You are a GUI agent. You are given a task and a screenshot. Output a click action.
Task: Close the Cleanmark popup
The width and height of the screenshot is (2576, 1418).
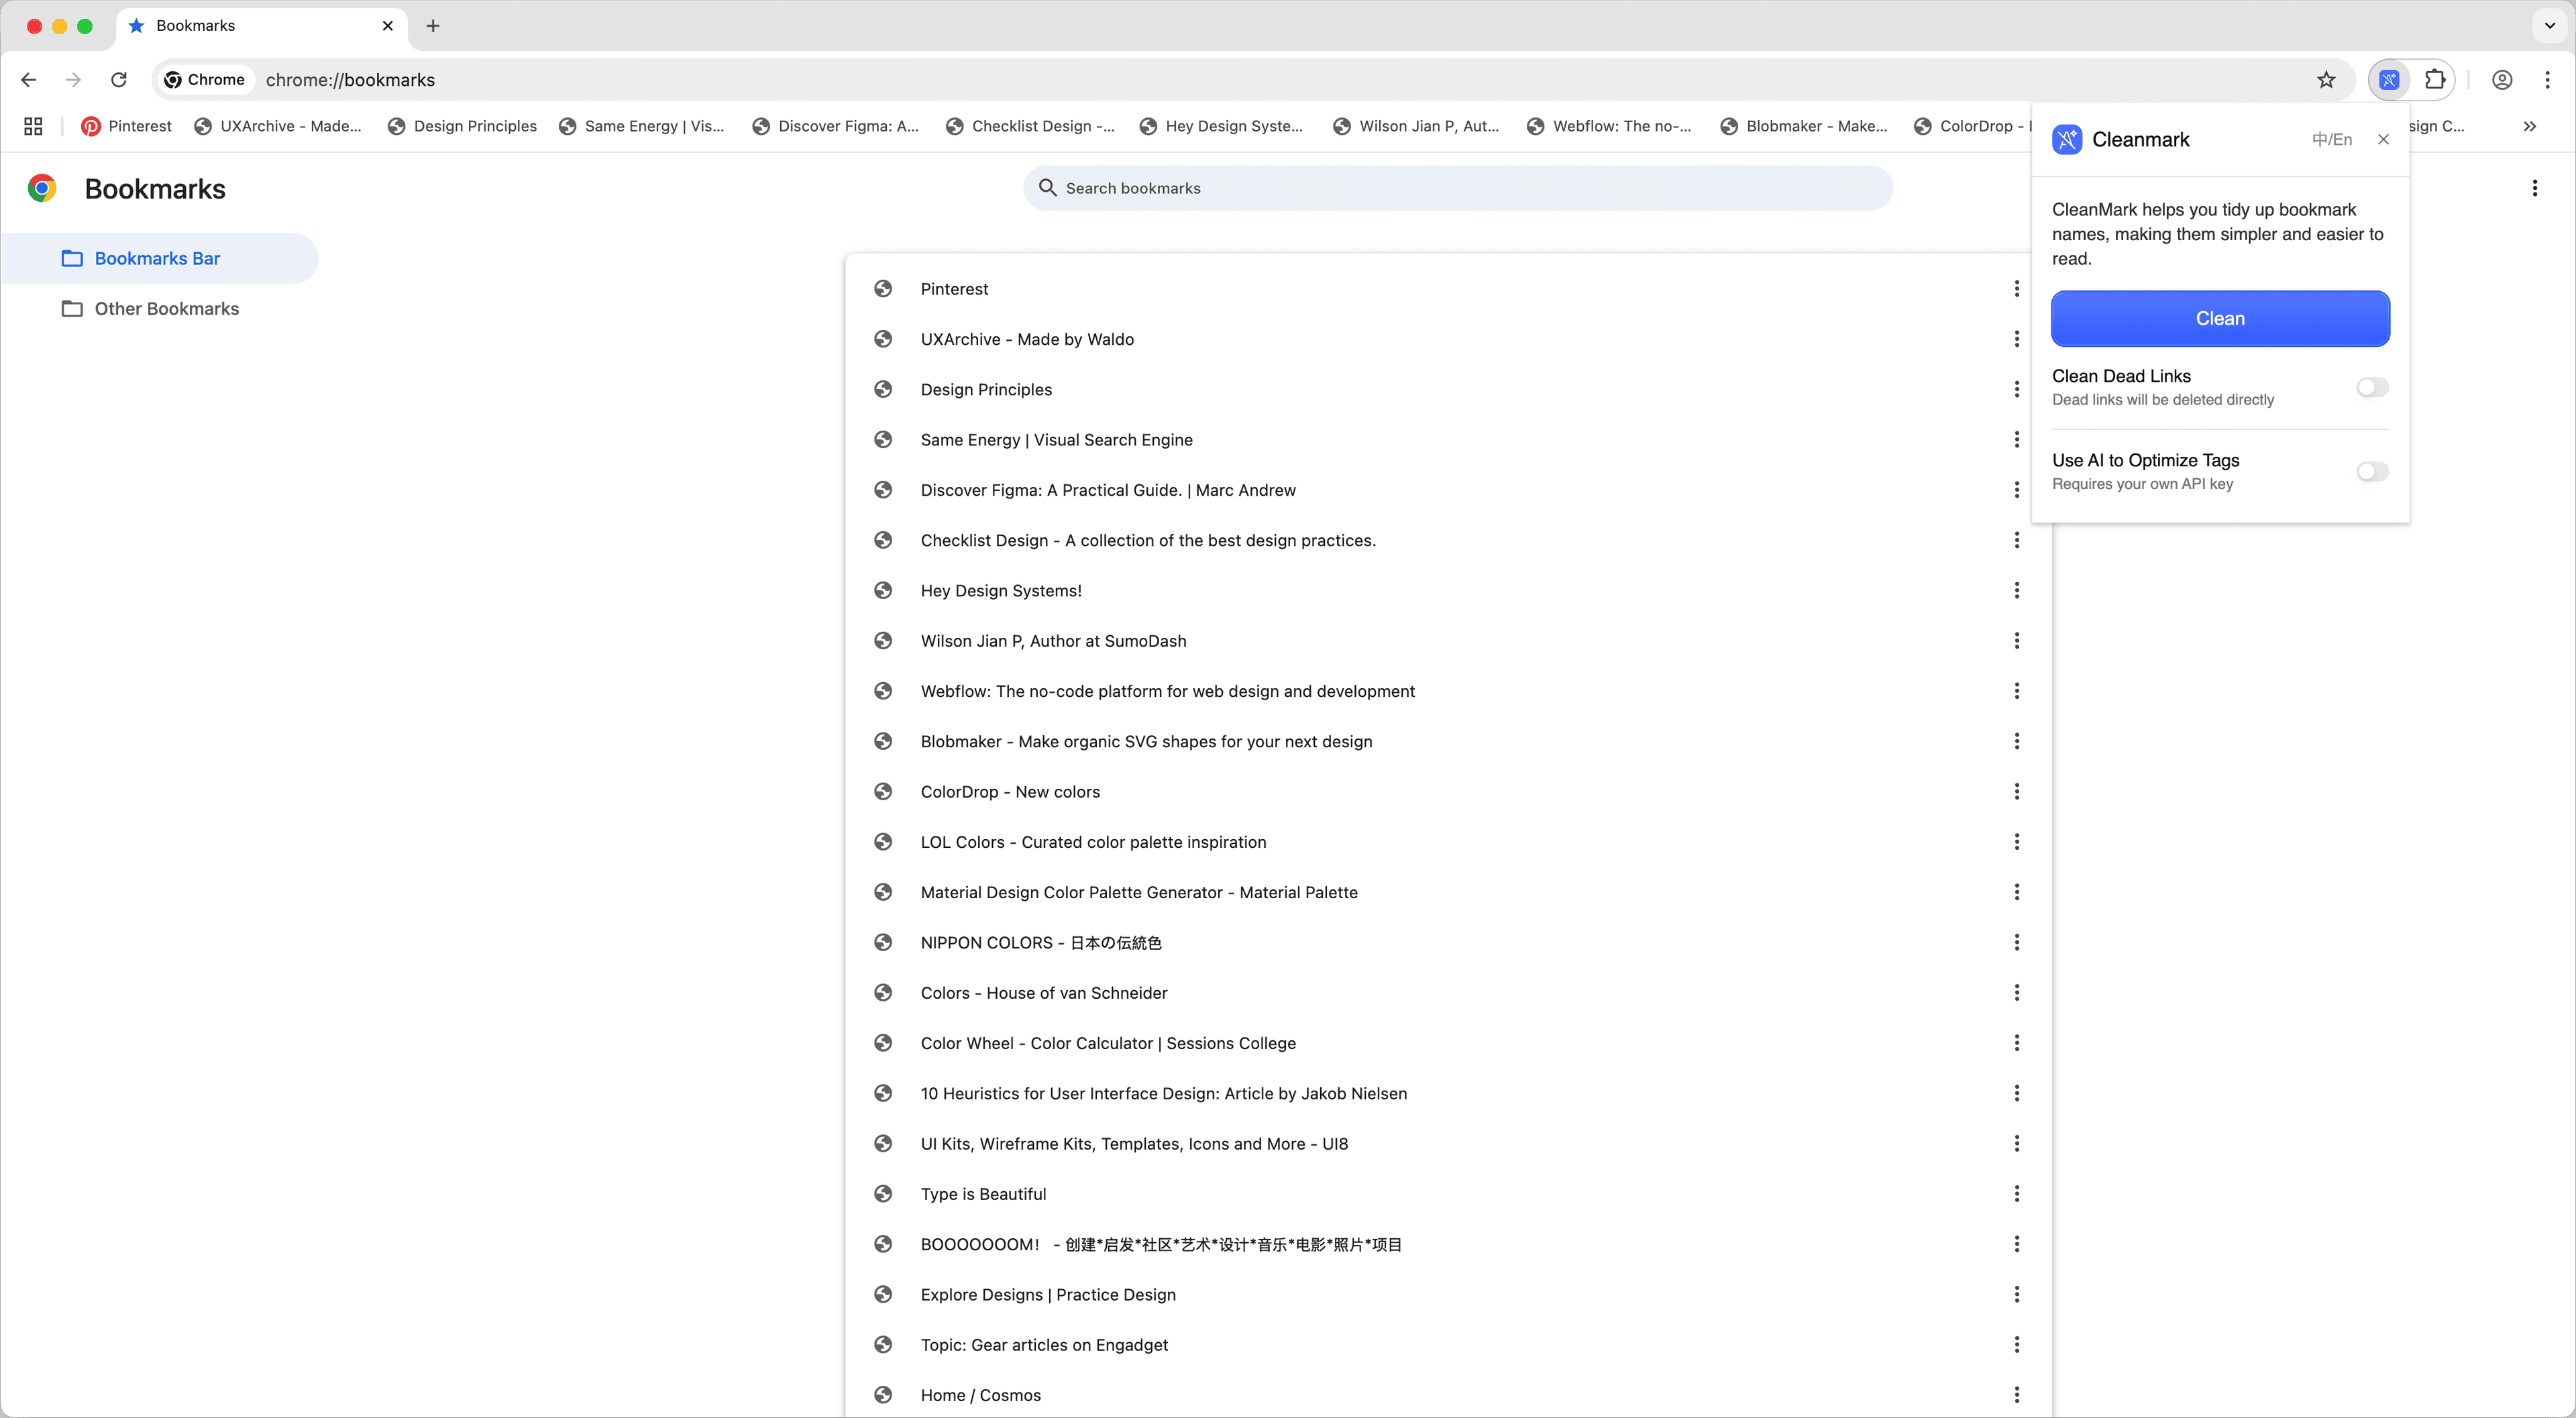2384,140
